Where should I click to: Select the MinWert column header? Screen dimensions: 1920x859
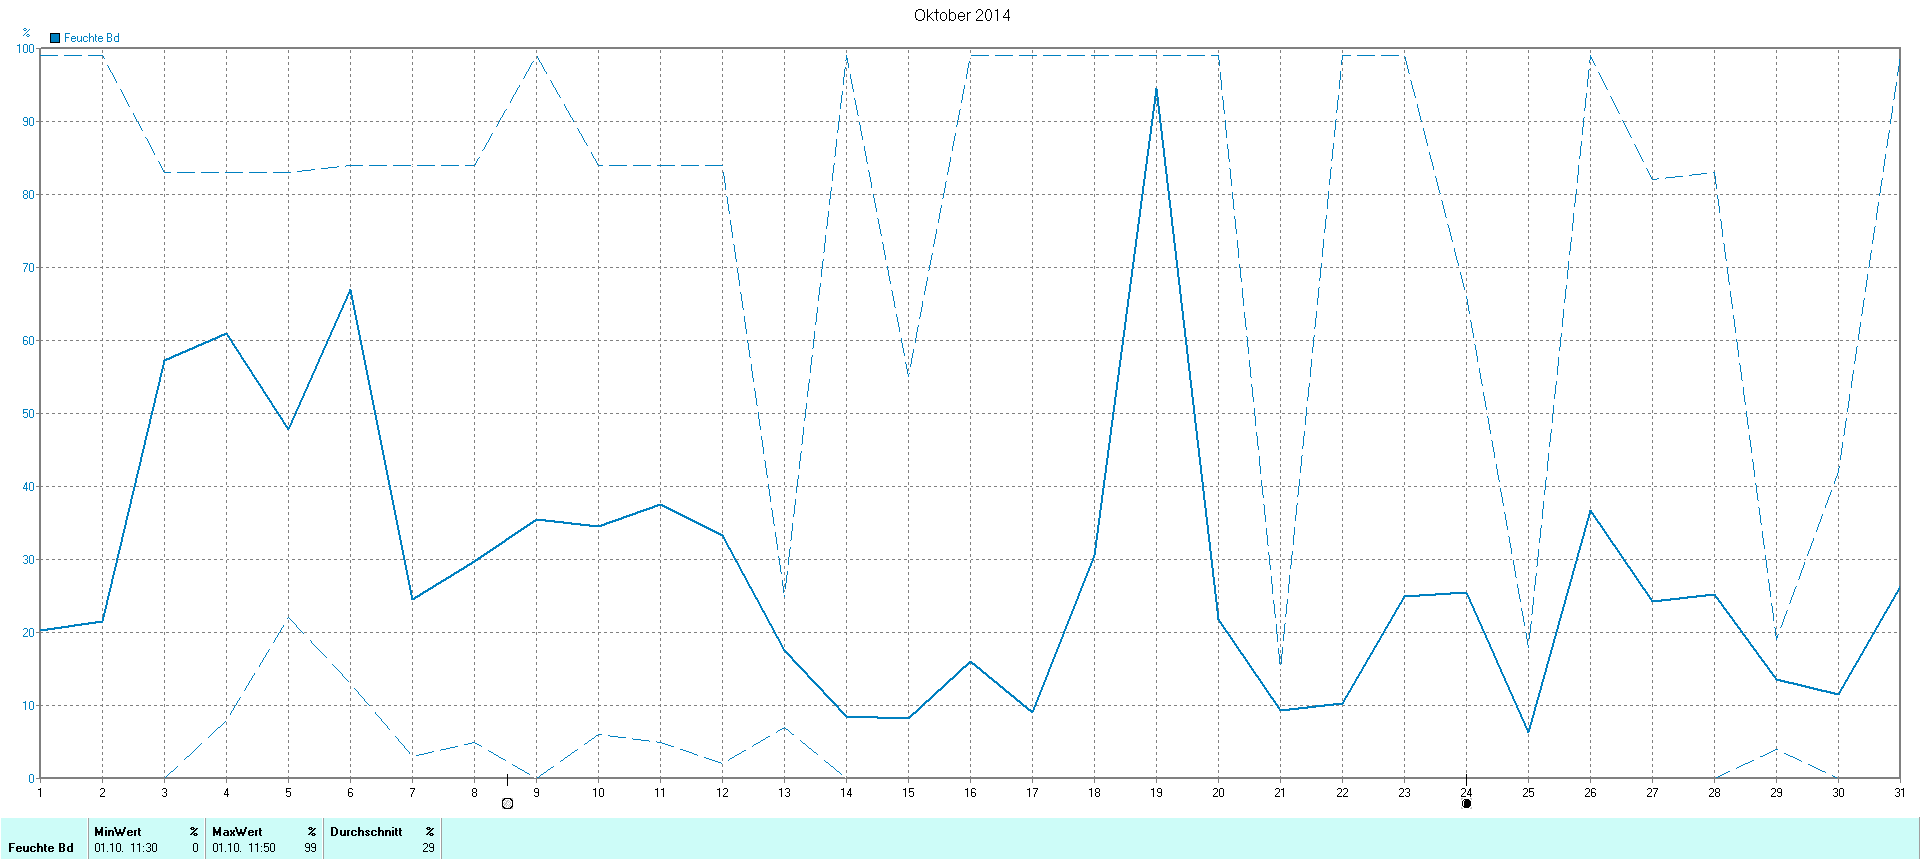[118, 831]
